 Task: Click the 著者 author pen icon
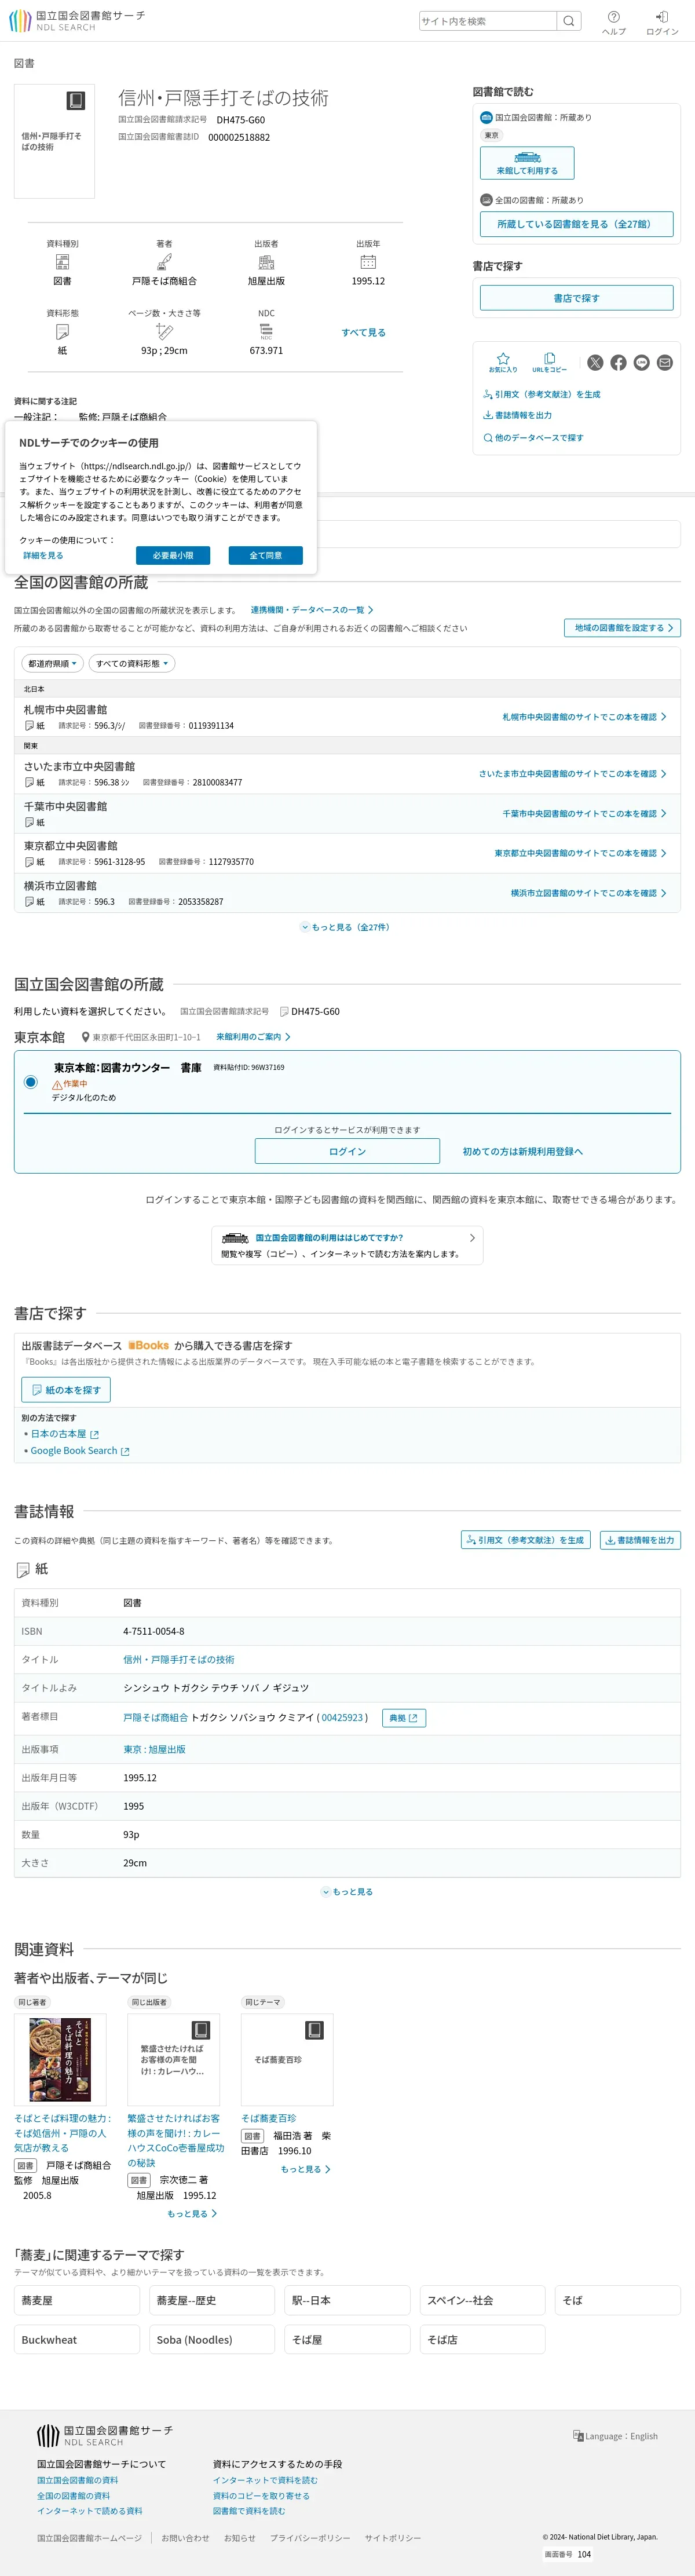click(x=164, y=262)
